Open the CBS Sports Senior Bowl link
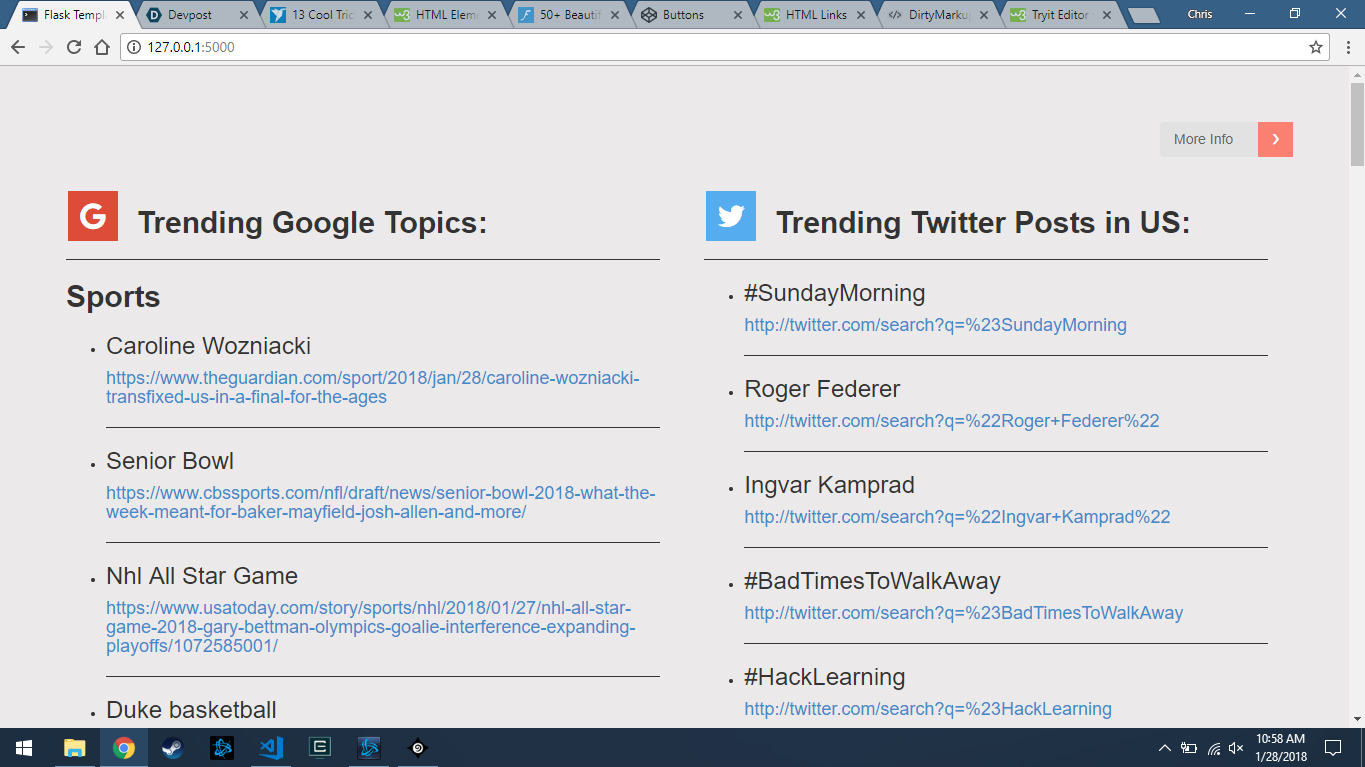This screenshot has width=1365, height=767. click(x=381, y=502)
